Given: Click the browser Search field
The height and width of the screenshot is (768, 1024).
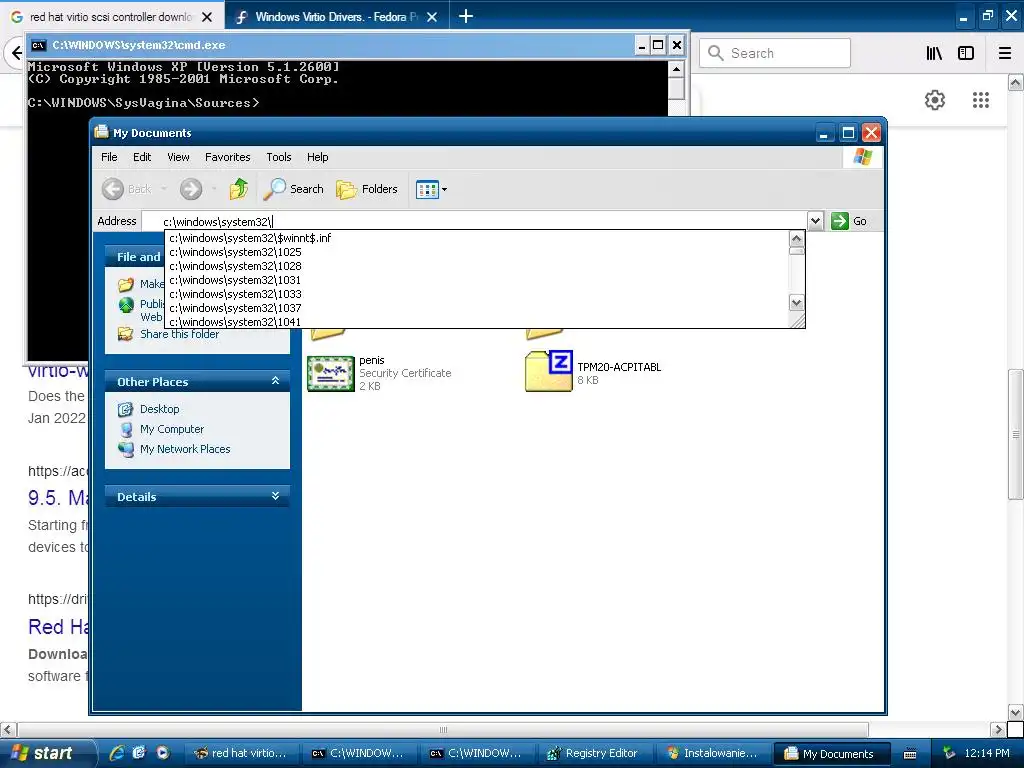Looking at the screenshot, I should 775,53.
